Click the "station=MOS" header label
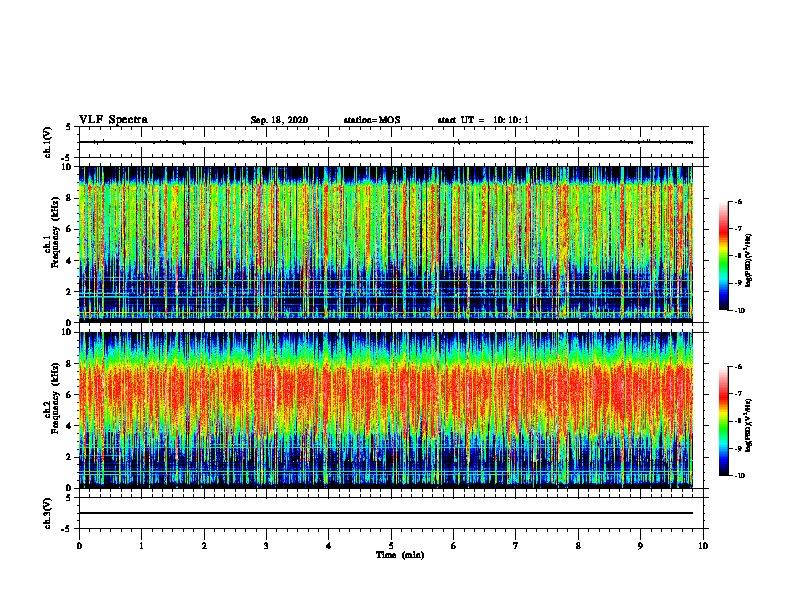 372,120
